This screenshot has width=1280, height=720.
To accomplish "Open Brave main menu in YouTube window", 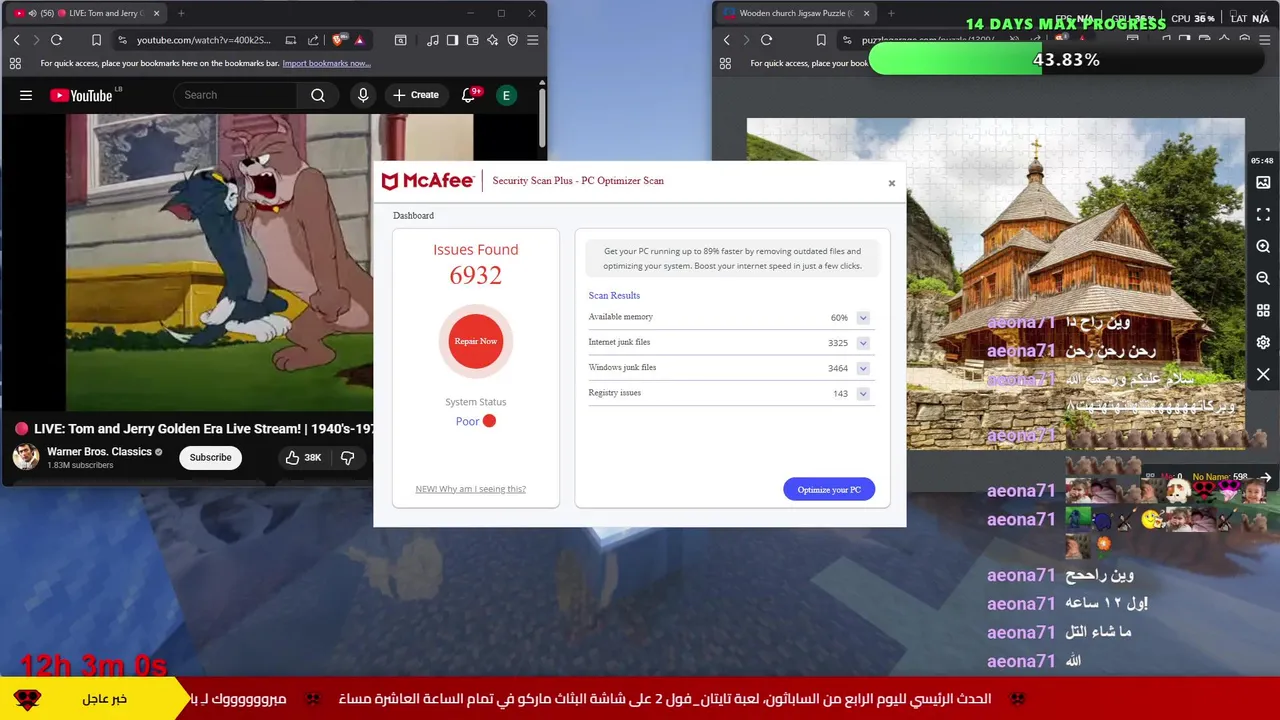I will coord(532,40).
